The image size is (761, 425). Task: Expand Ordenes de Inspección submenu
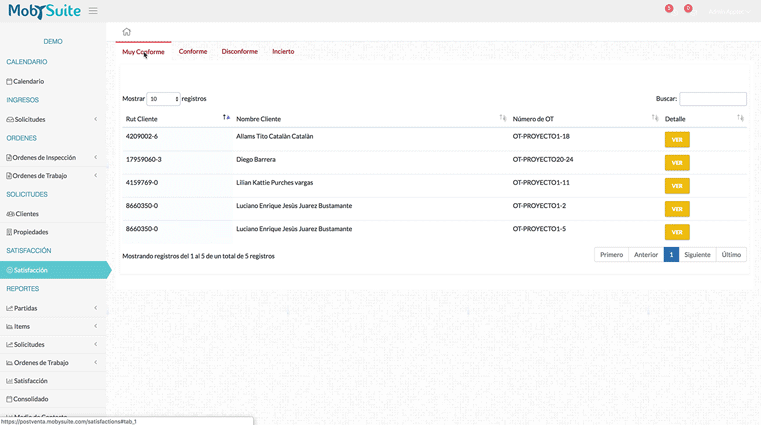point(52,158)
